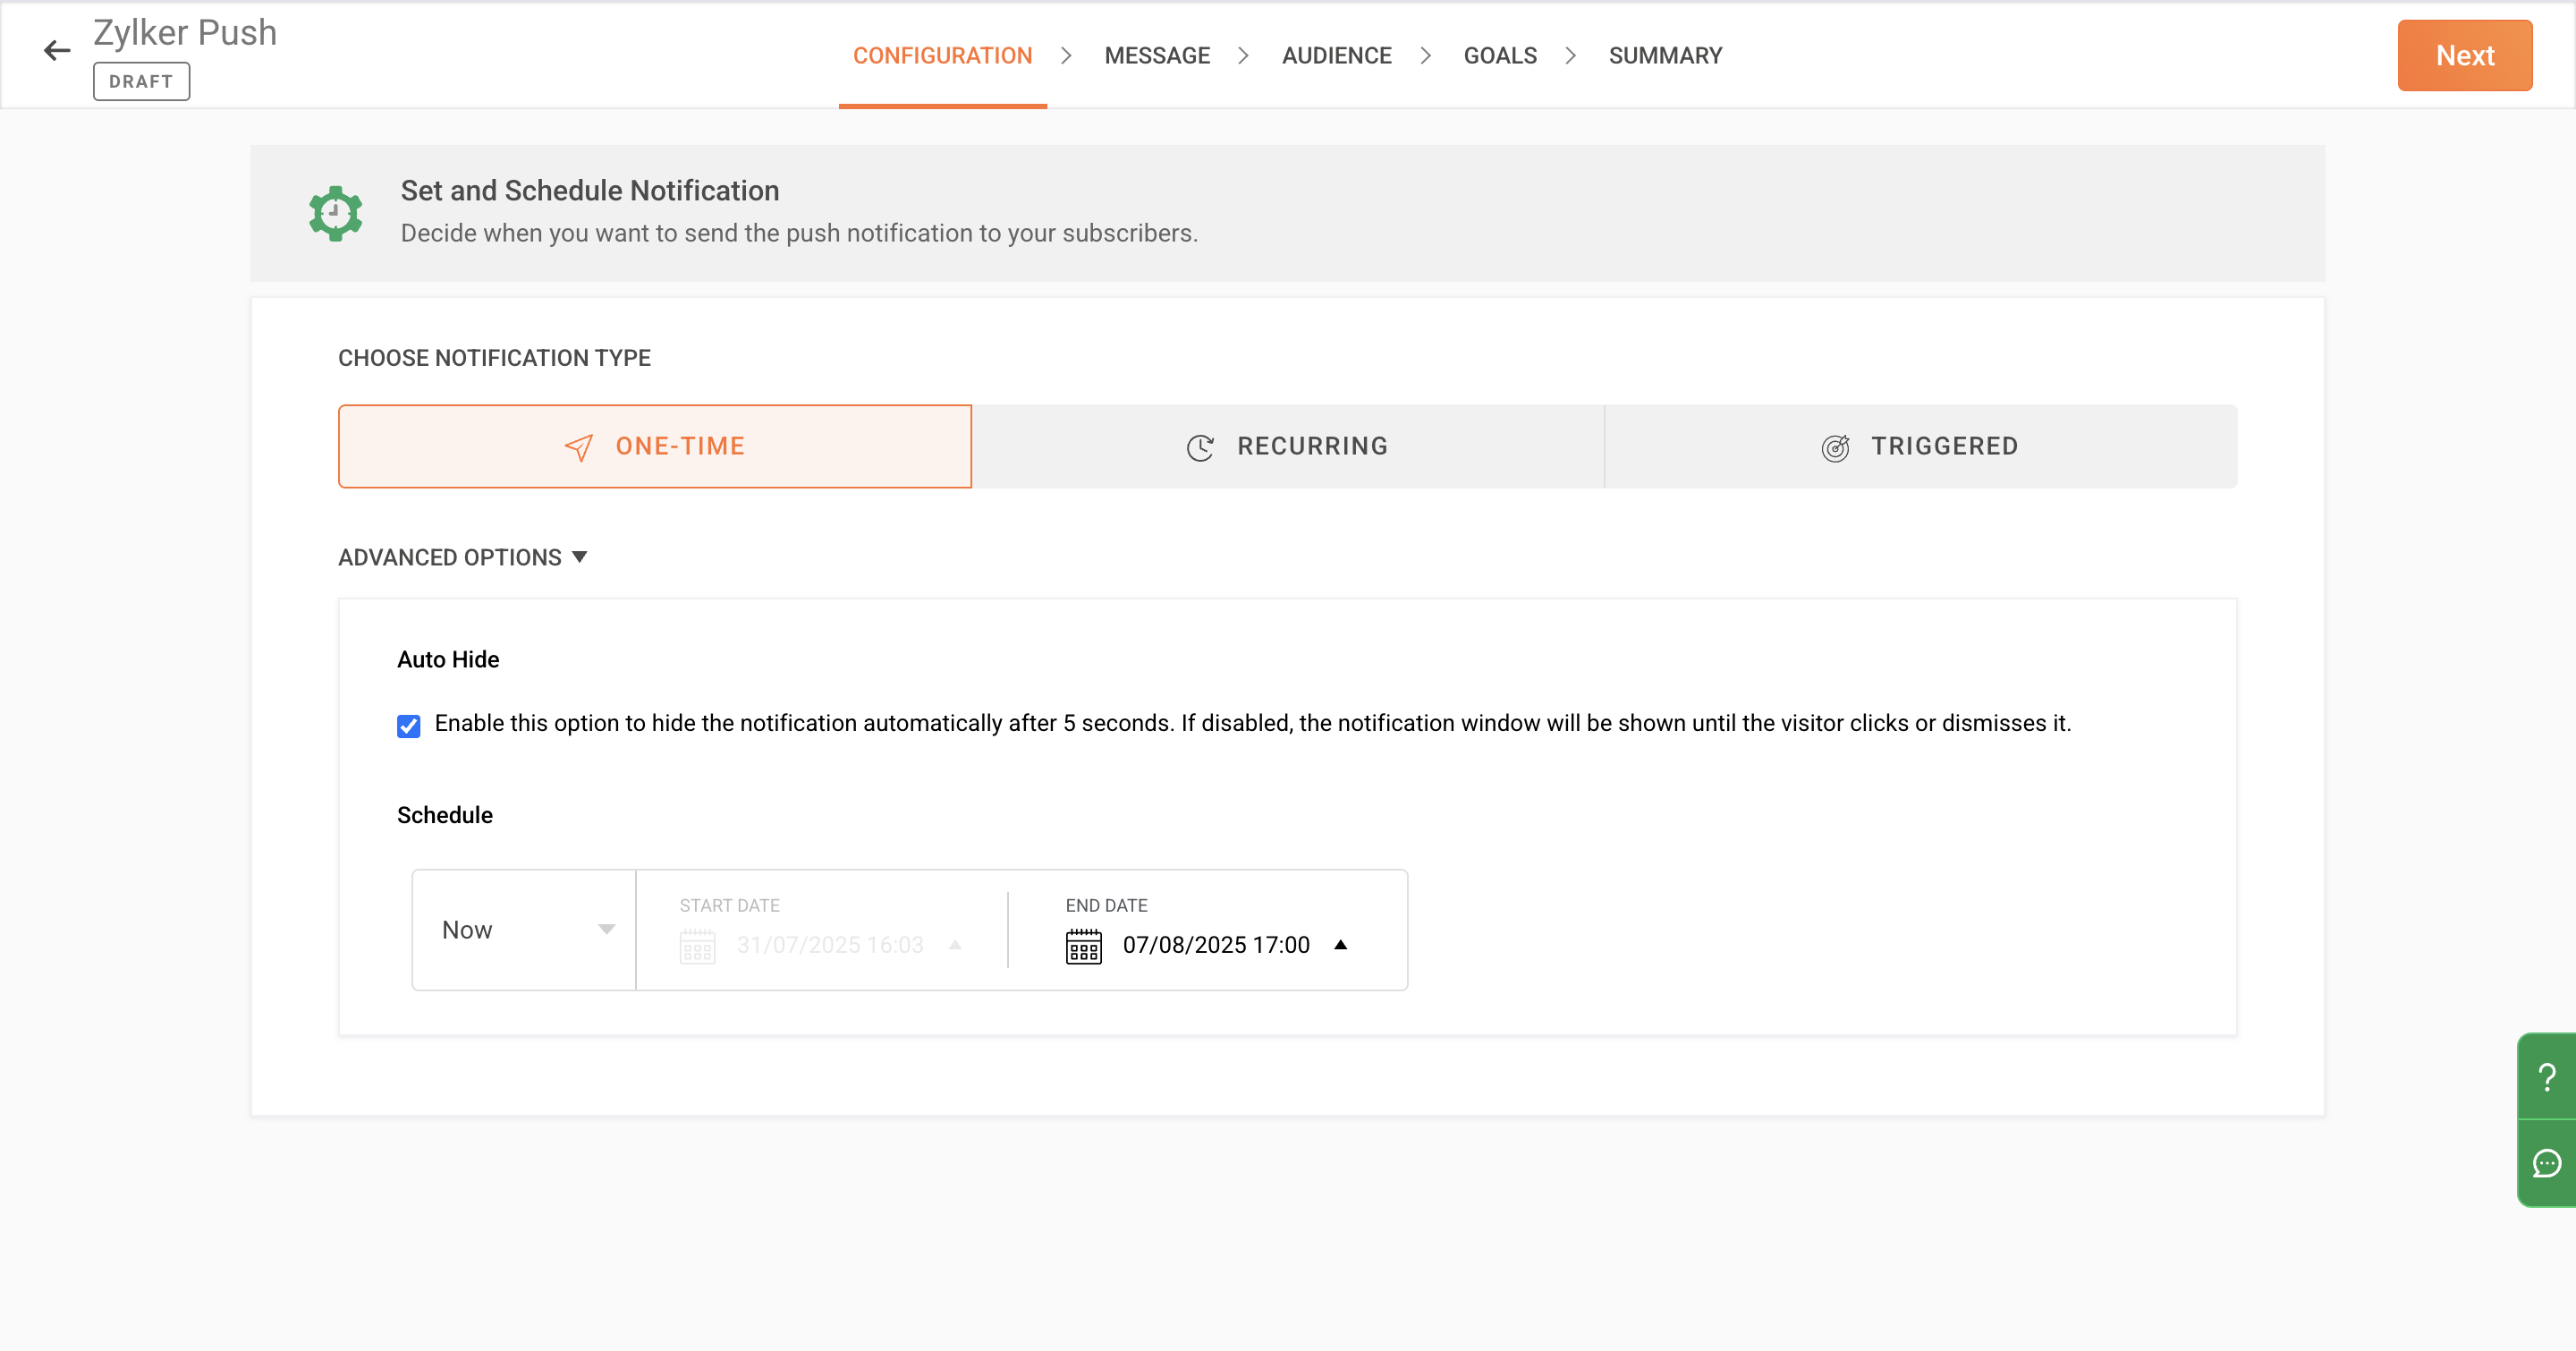Go to the Audience step
Viewport: 2576px width, 1351px height.
[x=1336, y=56]
